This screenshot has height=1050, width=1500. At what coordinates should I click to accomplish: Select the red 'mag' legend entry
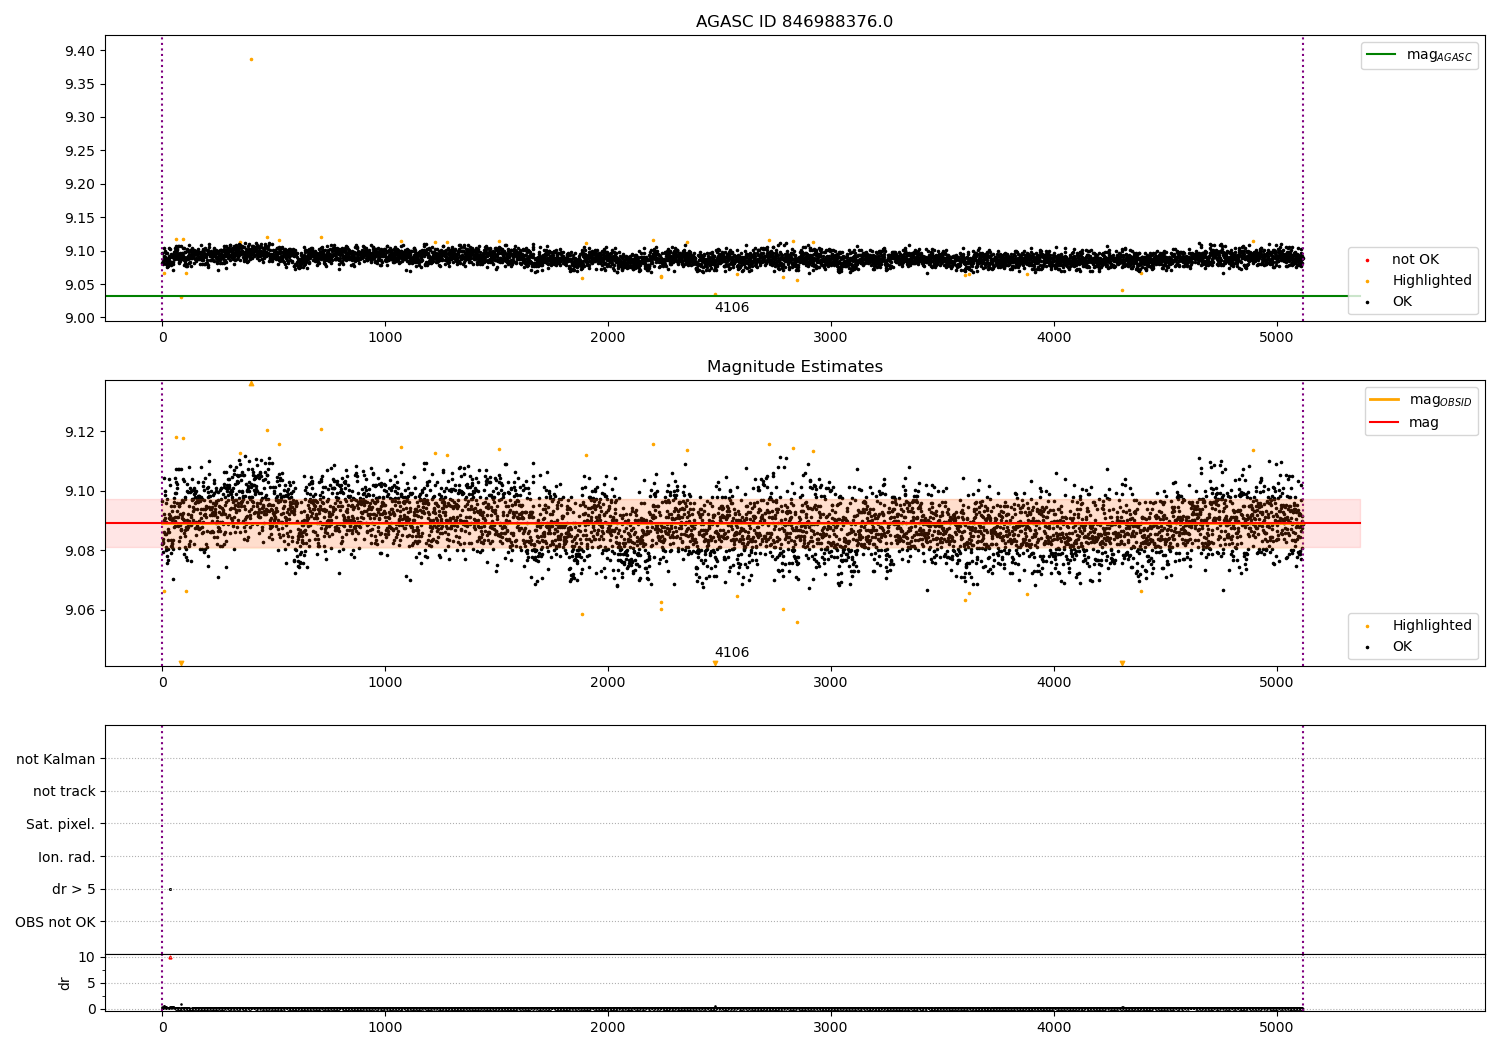click(1404, 422)
